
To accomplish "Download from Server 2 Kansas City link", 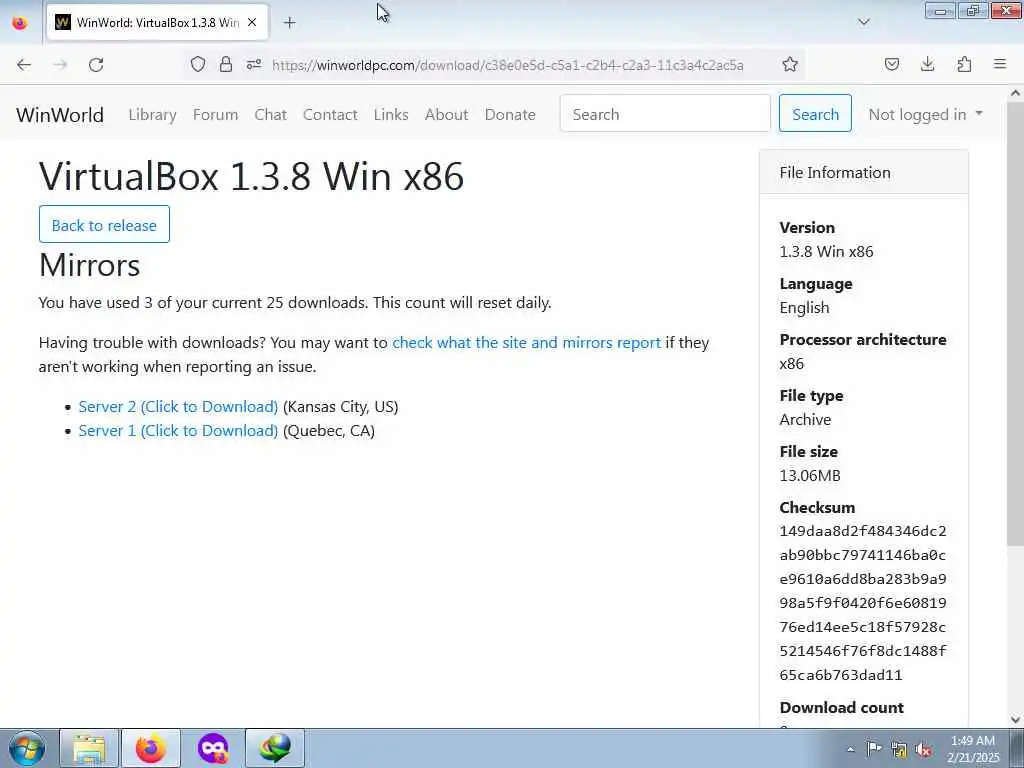I will pyautogui.click(x=178, y=406).
